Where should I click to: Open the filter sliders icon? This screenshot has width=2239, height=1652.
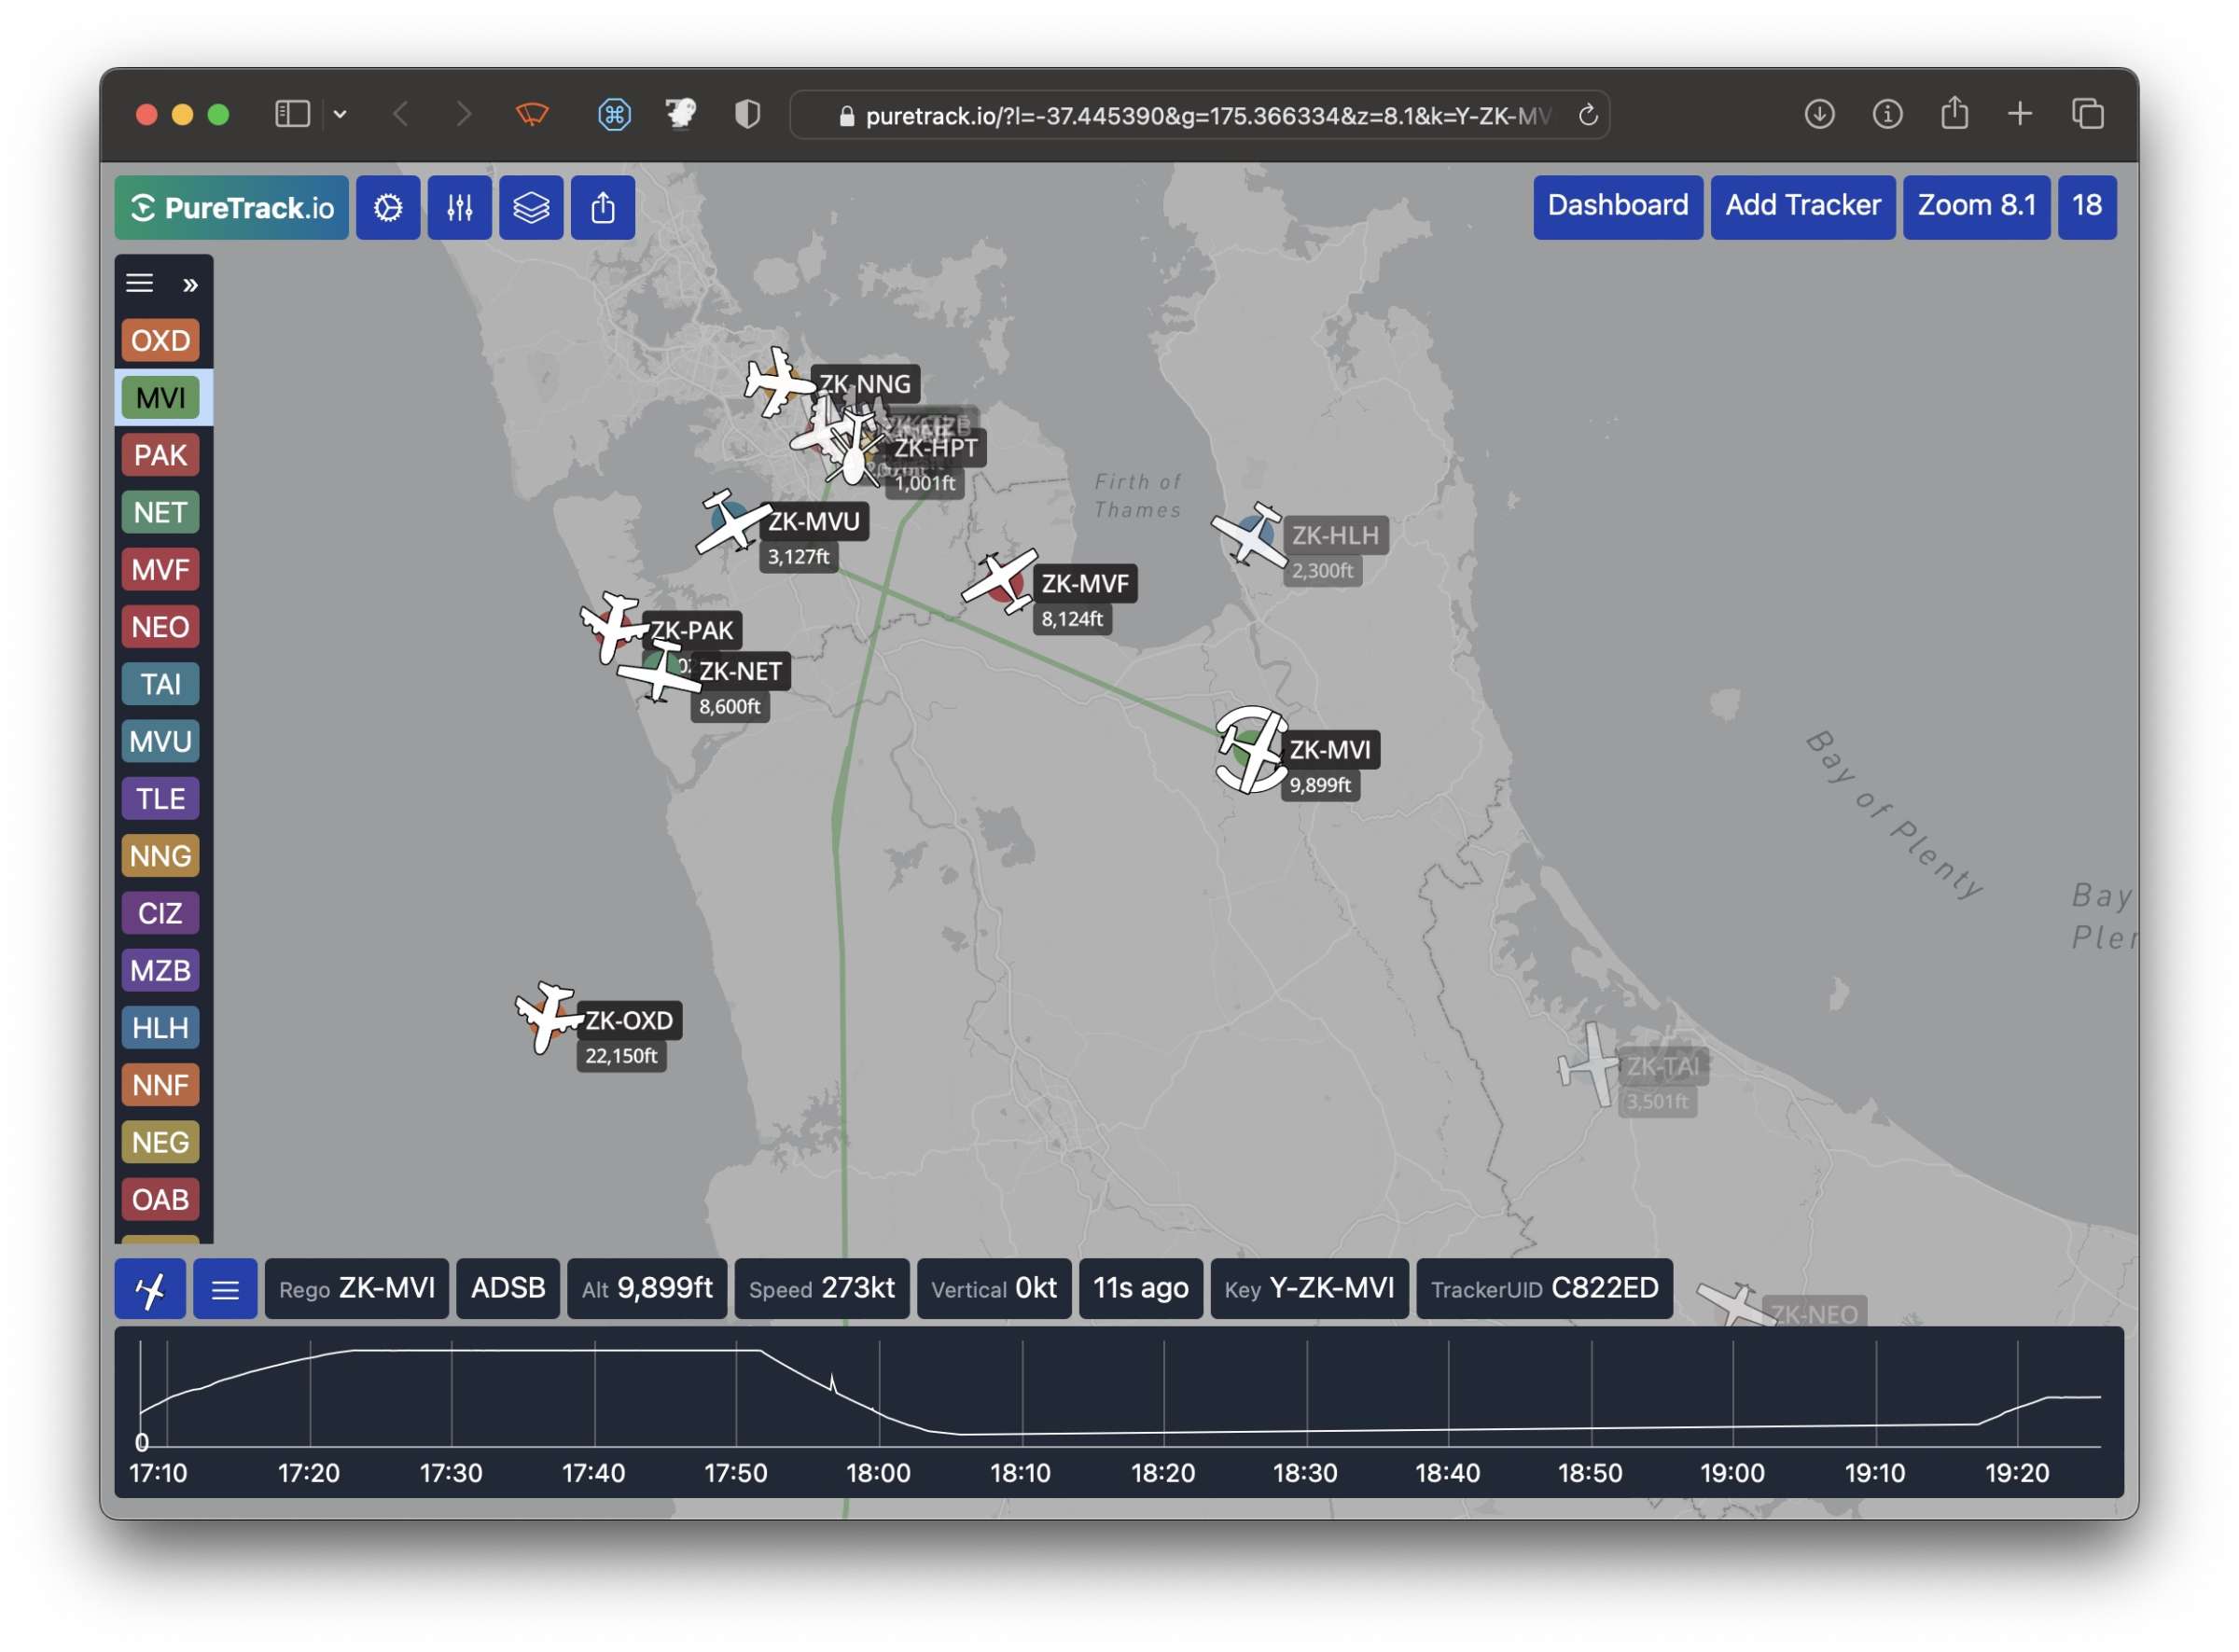pyautogui.click(x=460, y=208)
